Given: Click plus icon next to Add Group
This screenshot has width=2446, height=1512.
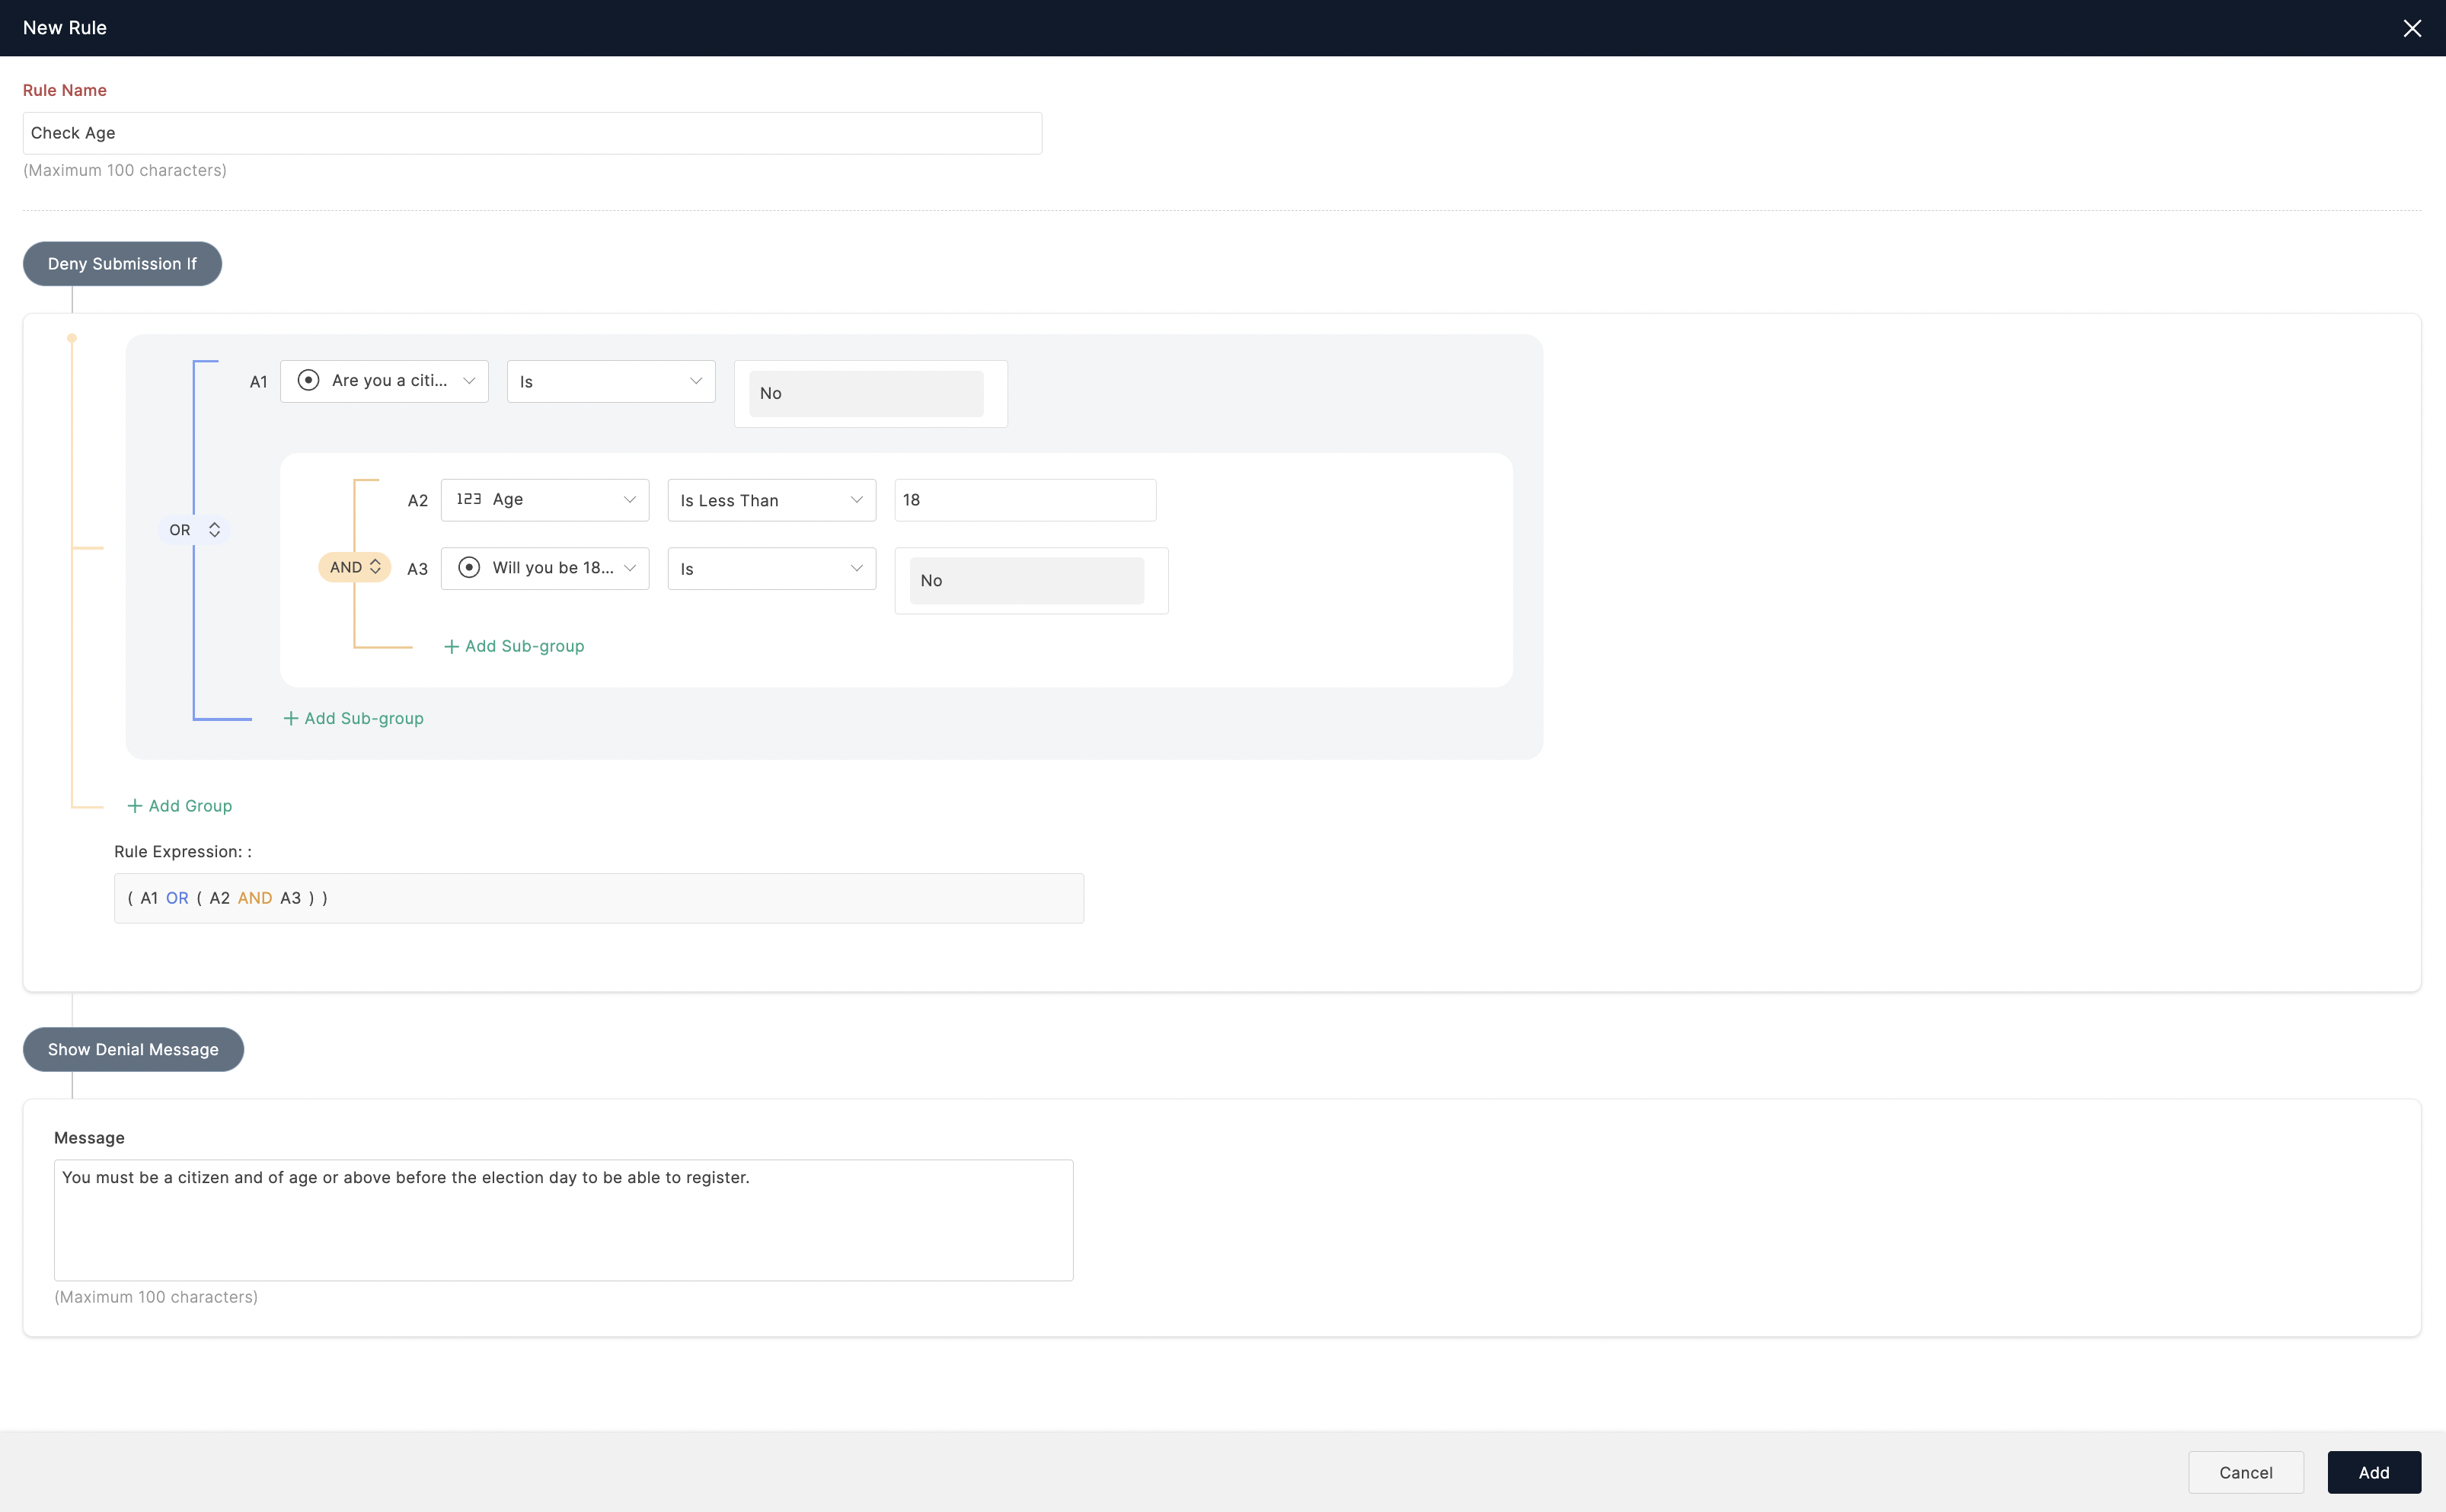Looking at the screenshot, I should point(135,806).
